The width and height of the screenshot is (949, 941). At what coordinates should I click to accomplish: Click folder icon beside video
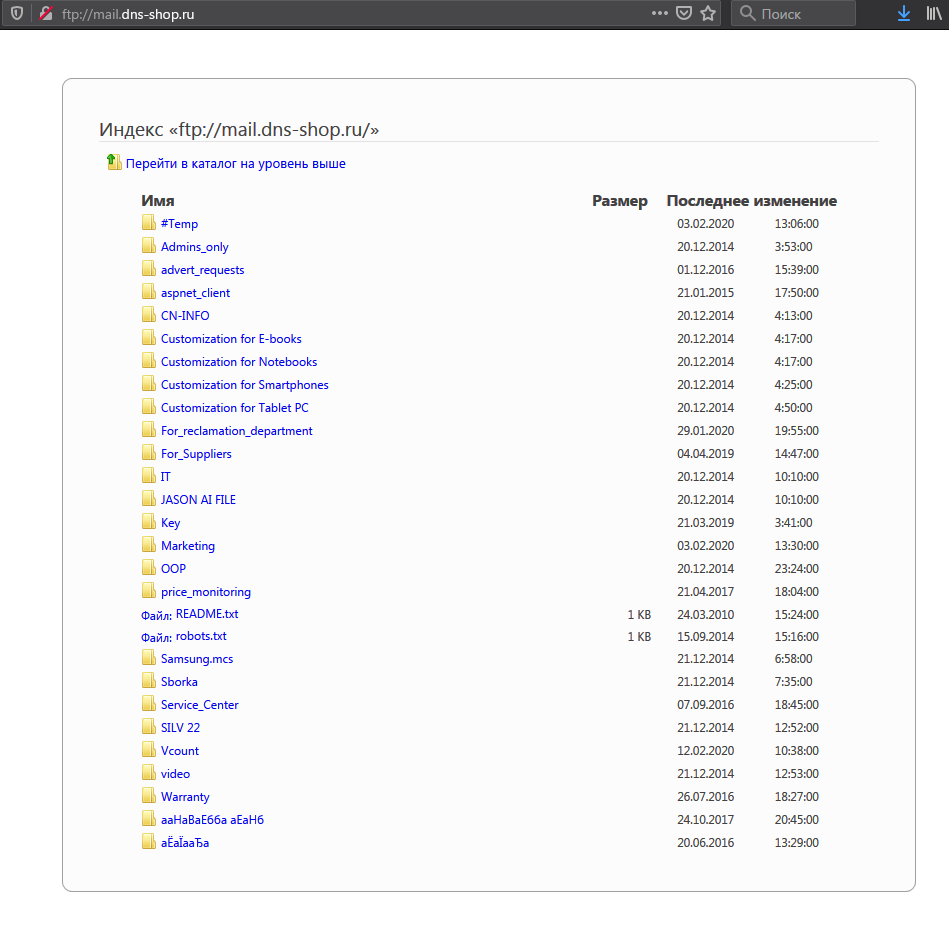point(149,772)
